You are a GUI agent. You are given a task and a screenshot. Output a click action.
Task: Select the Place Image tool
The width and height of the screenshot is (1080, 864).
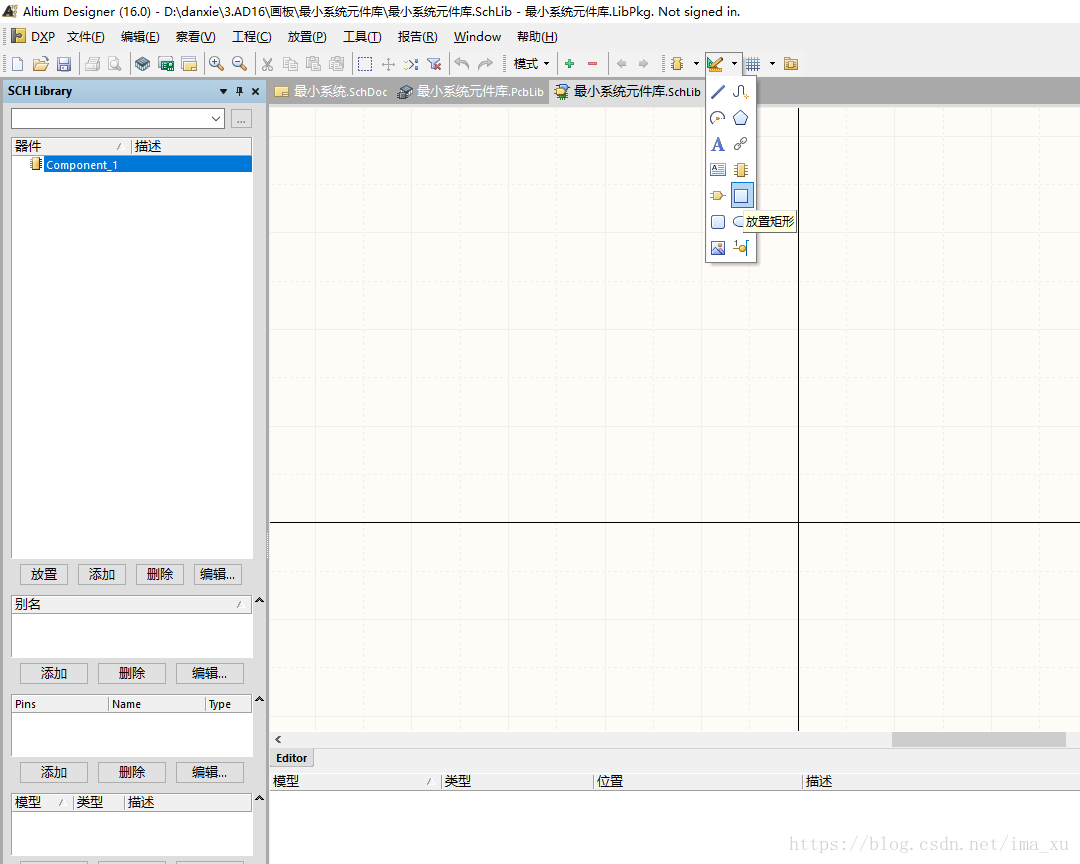(x=717, y=247)
